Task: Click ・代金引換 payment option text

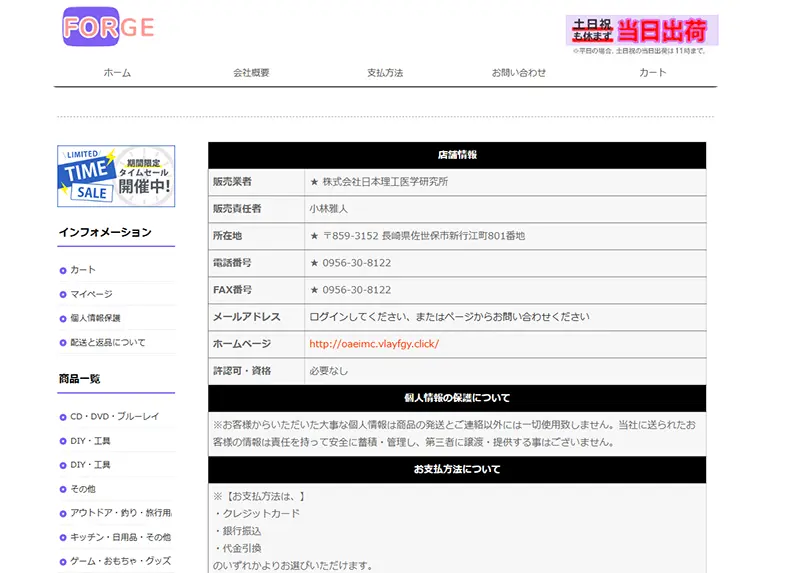Action: (x=237, y=549)
